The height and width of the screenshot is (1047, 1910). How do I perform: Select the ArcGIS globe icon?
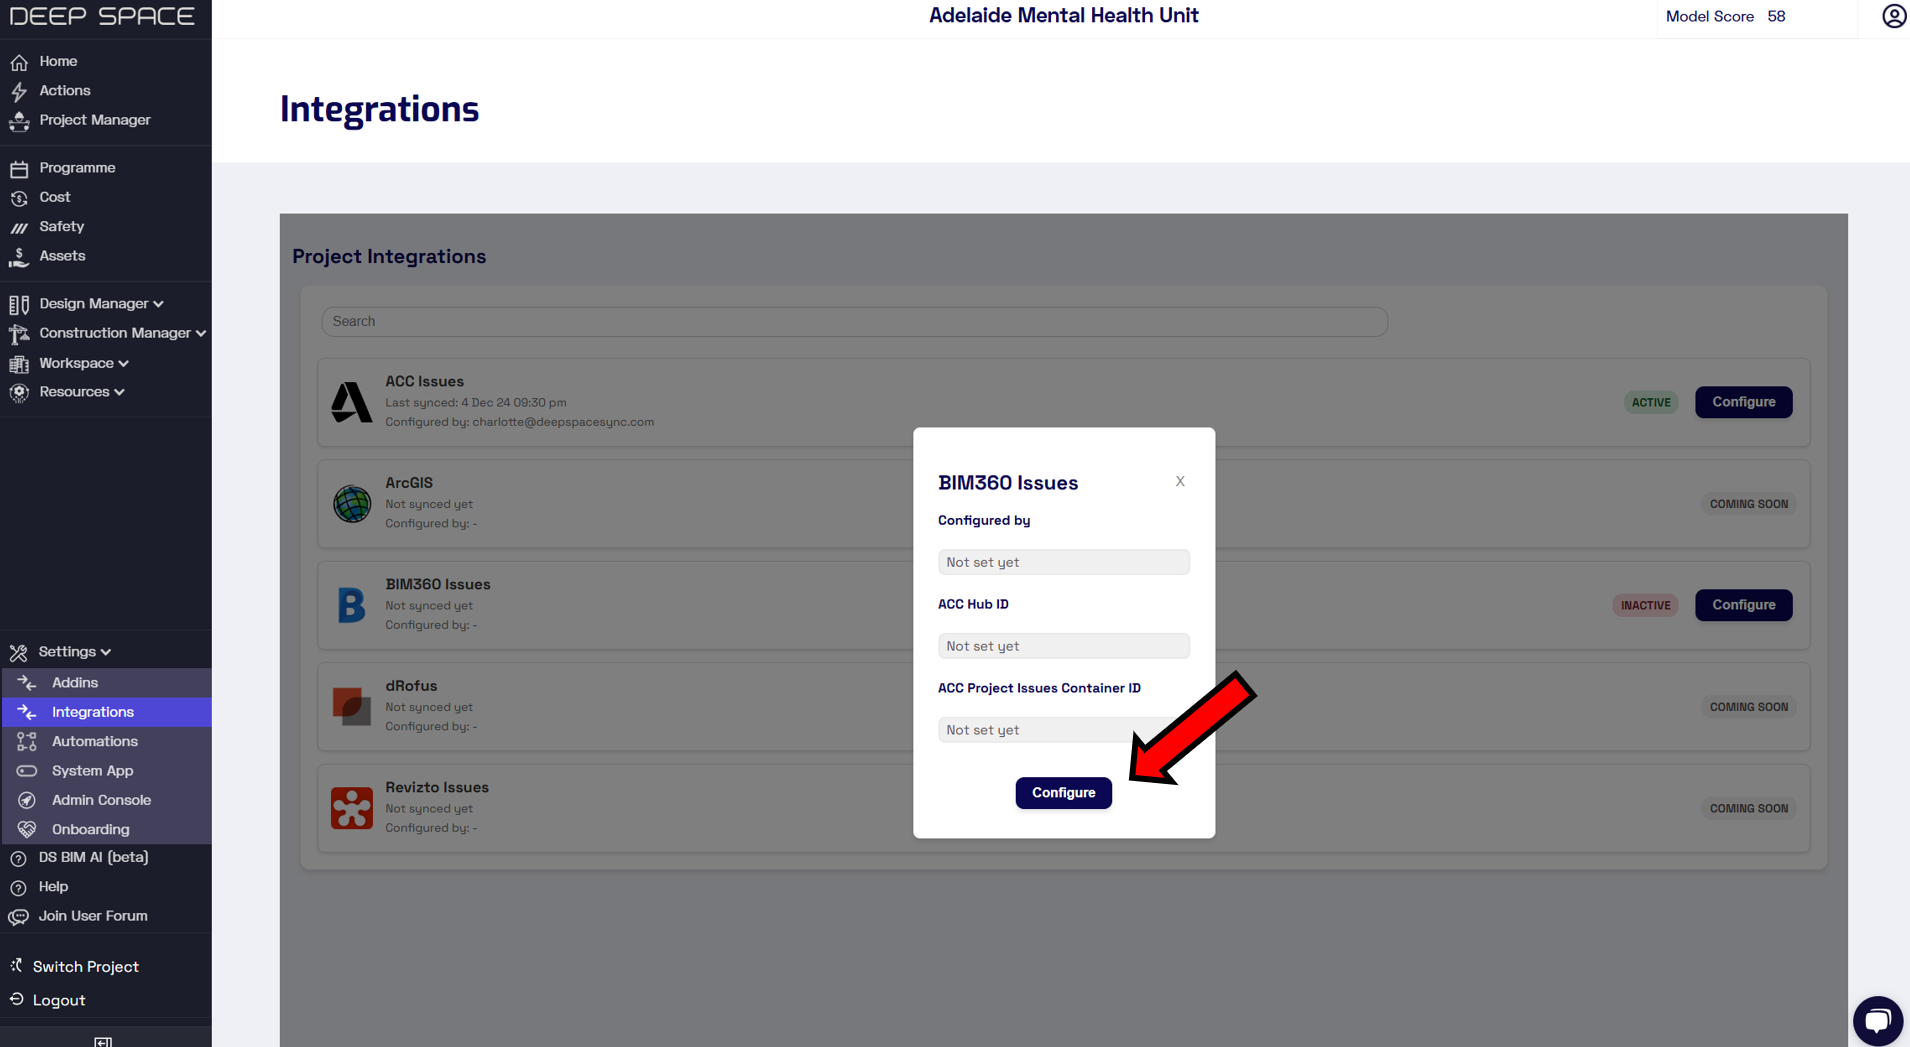[351, 504]
